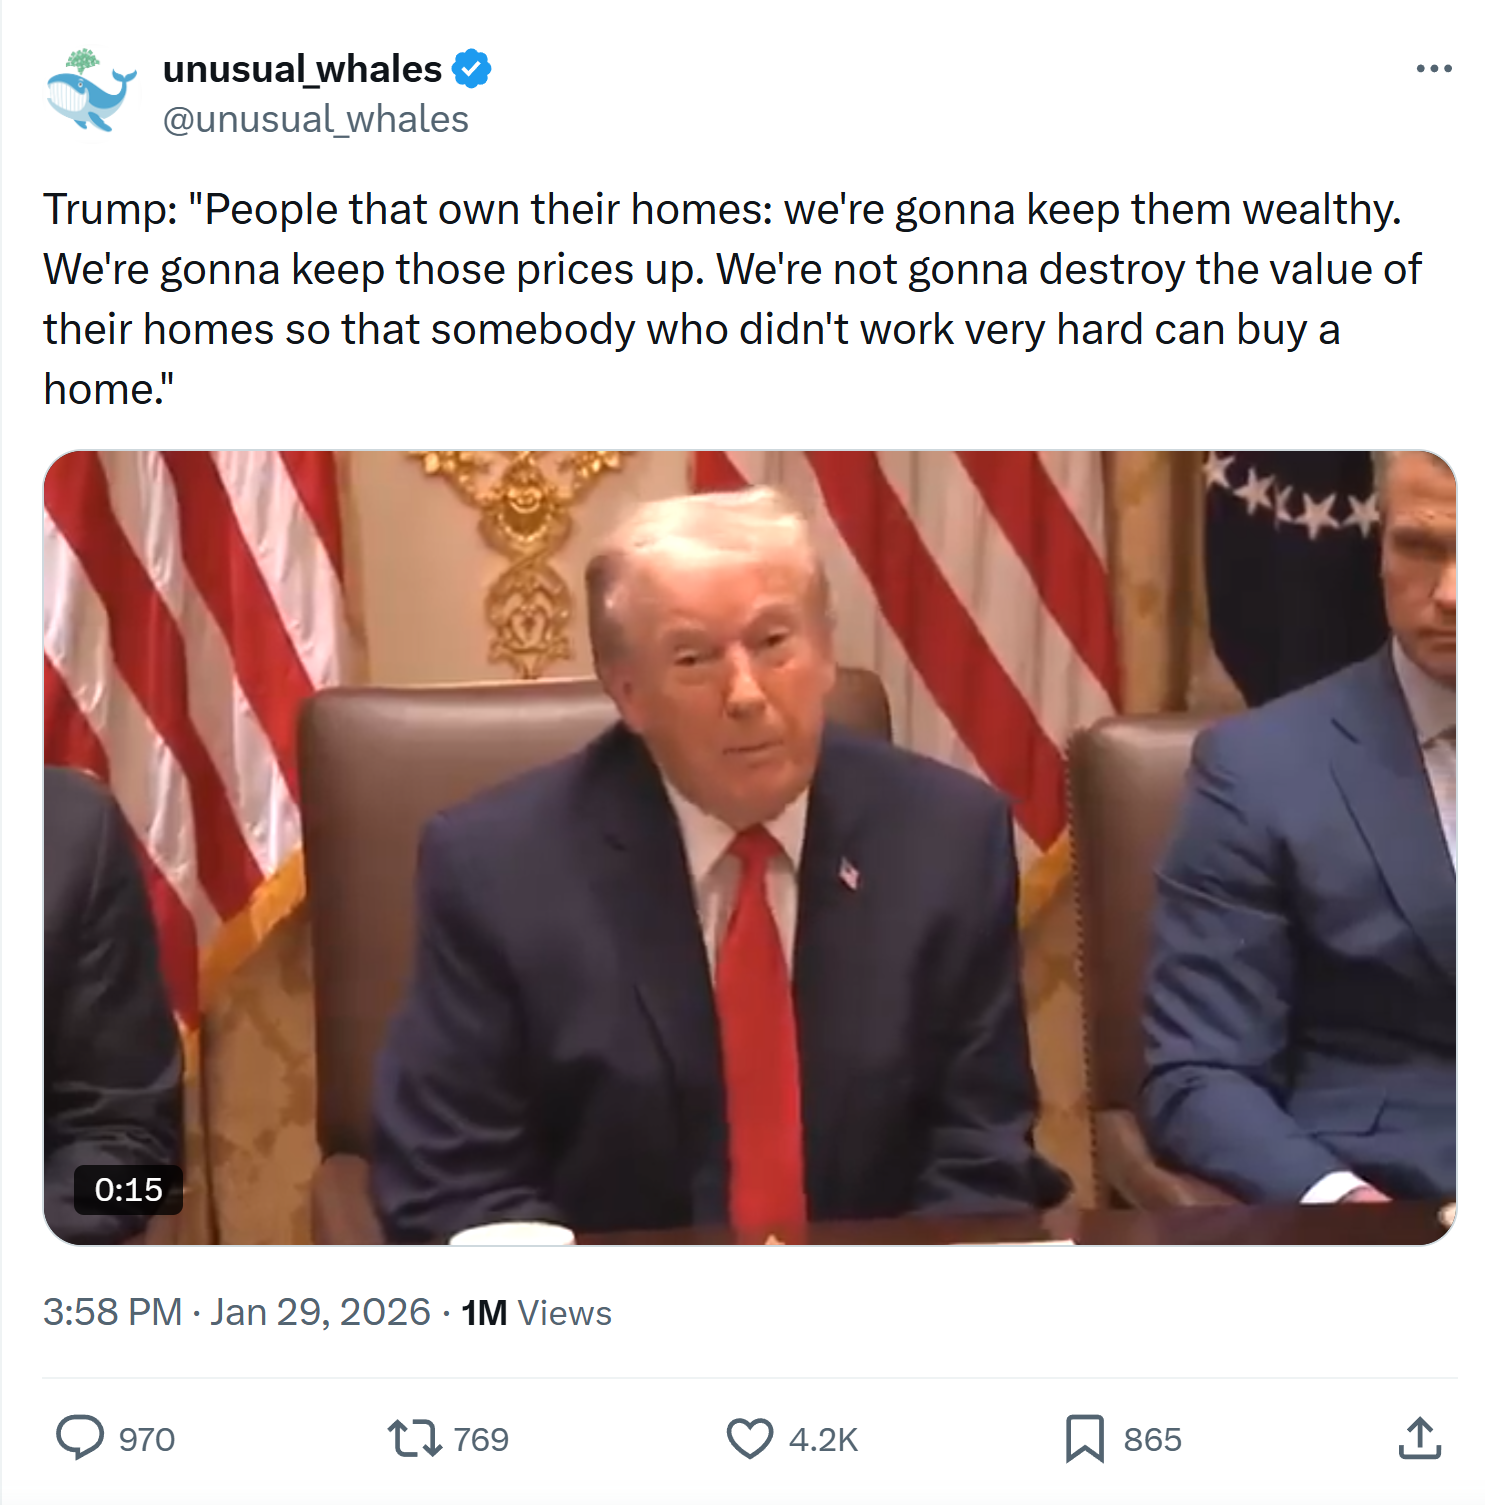Click the 865 bookmarks count
This screenshot has width=1485, height=1505.
pyautogui.click(x=1152, y=1439)
